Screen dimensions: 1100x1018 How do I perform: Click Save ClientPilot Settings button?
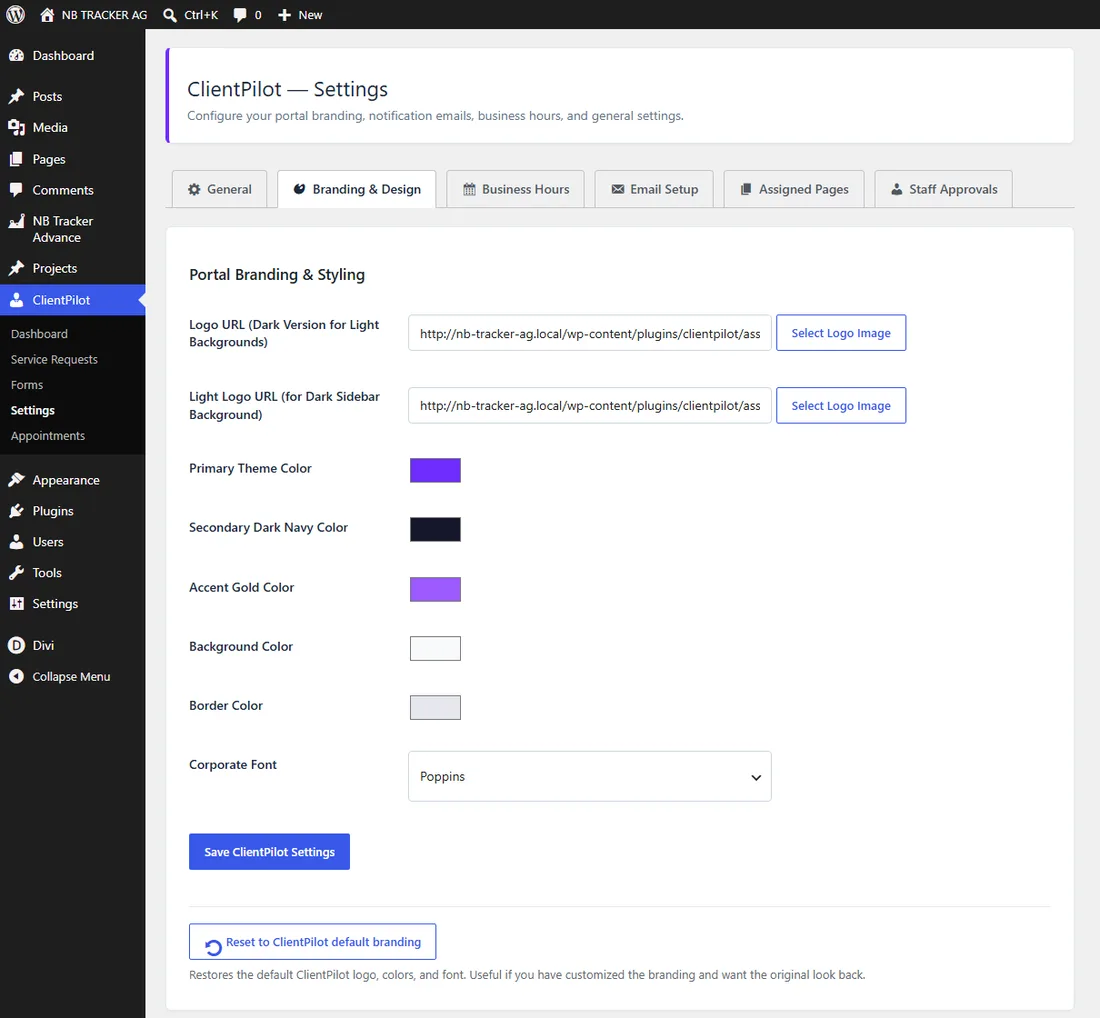269,852
